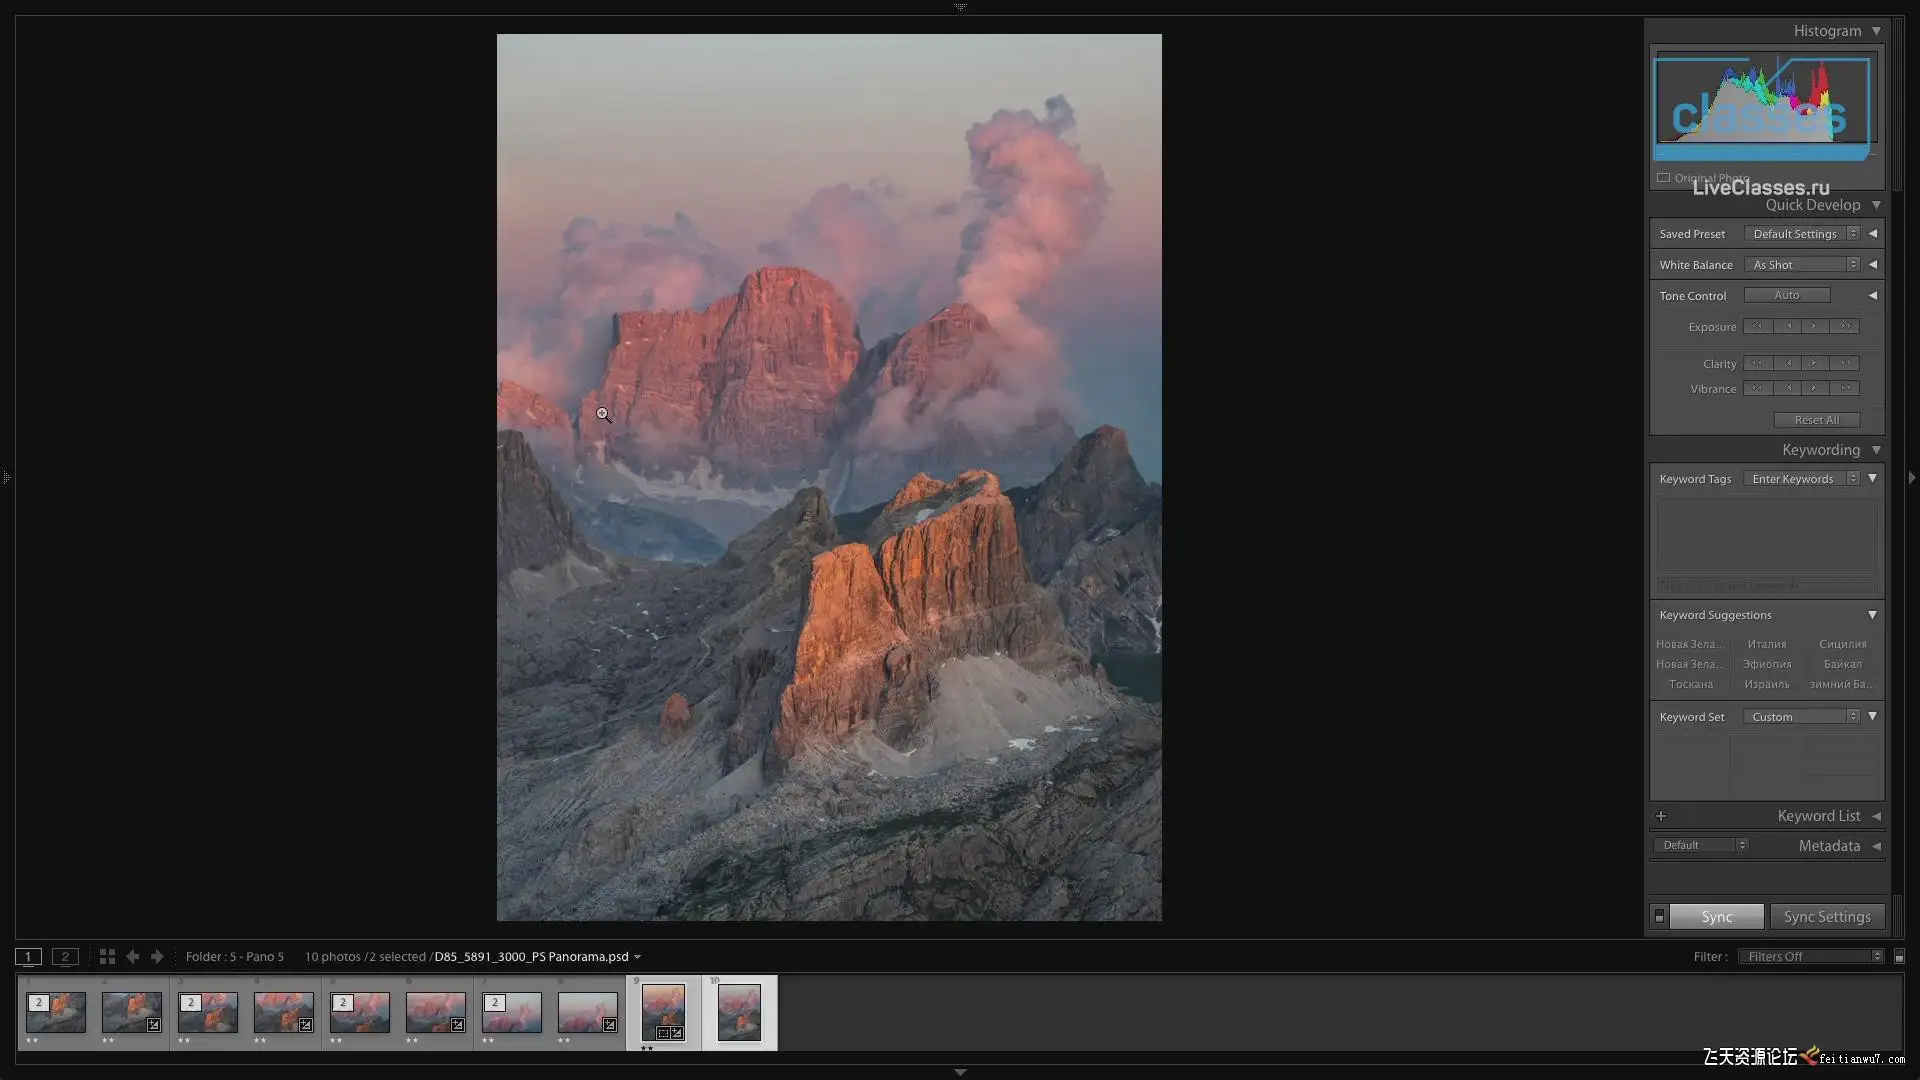
Task: Click the go back arrow in filmstrip bar
Action: (132, 957)
